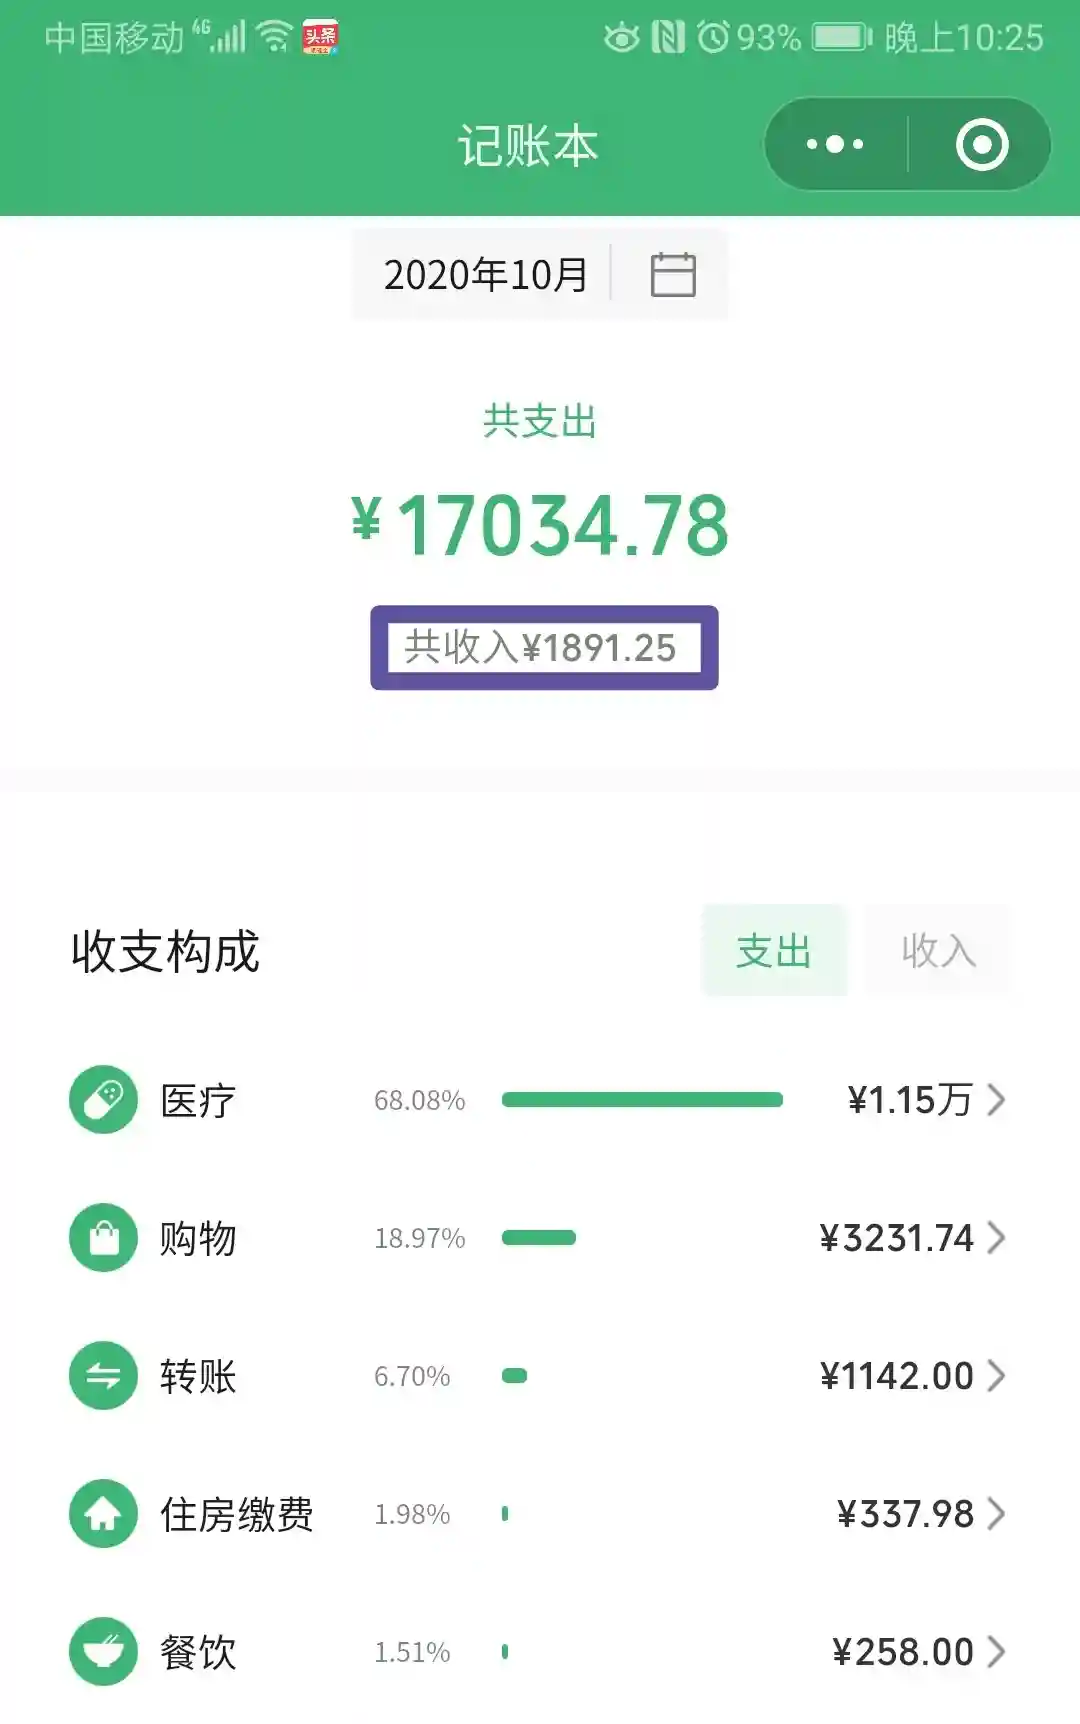Tap the 医疗 68.08% progress bar
Viewport: 1080px width, 1724px height.
coord(642,1100)
